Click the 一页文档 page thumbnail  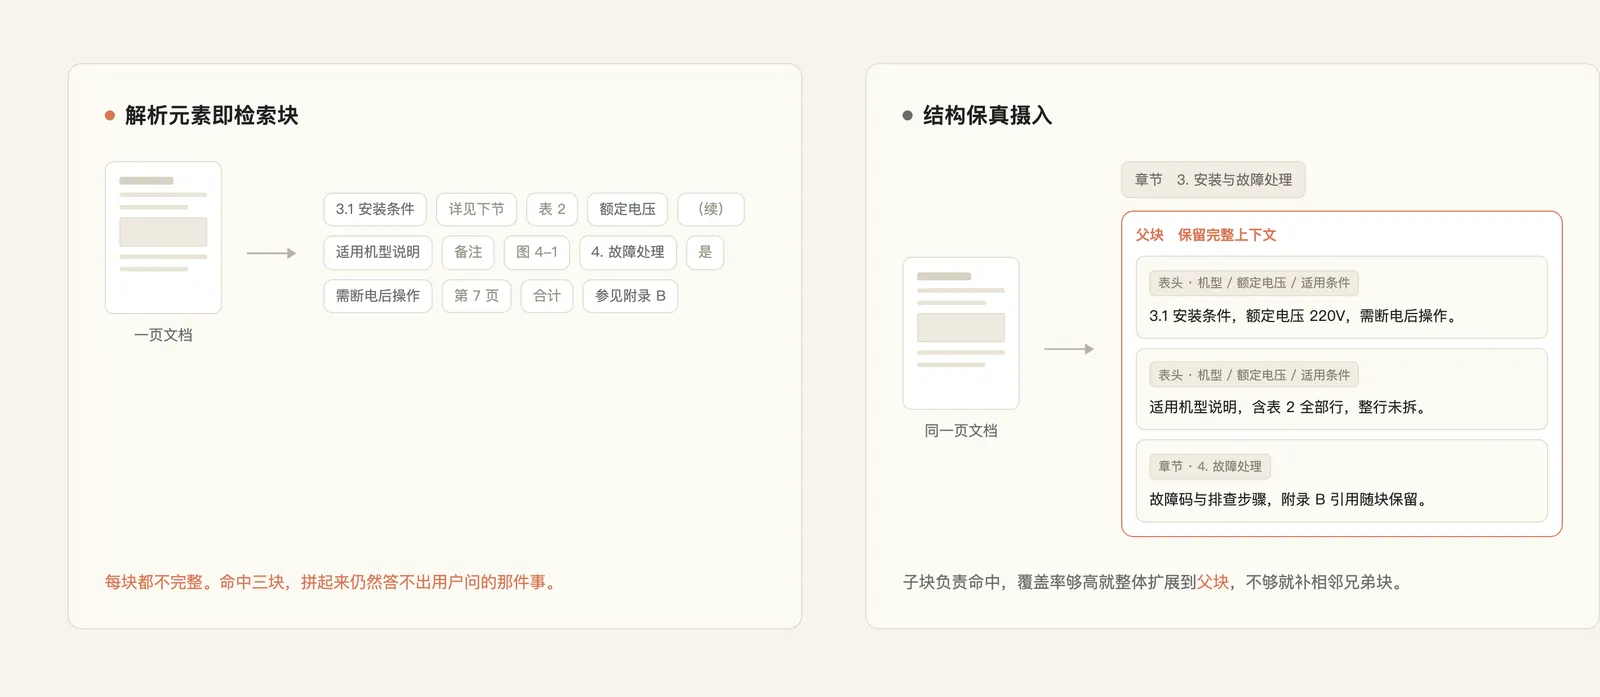pyautogui.click(x=163, y=238)
